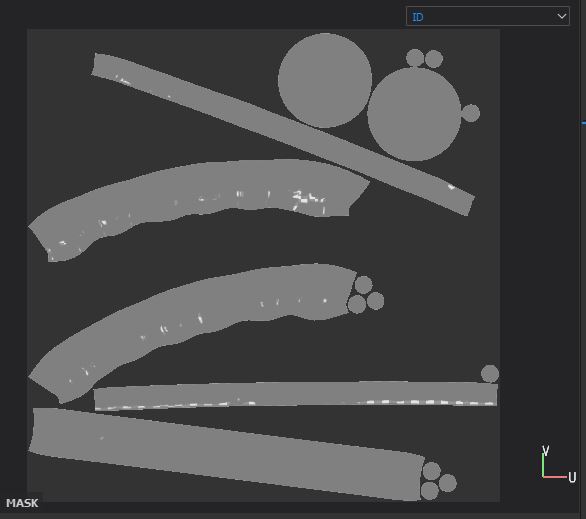586x519 pixels.
Task: Select the long diagonal strip UV island
Action: pos(283,135)
